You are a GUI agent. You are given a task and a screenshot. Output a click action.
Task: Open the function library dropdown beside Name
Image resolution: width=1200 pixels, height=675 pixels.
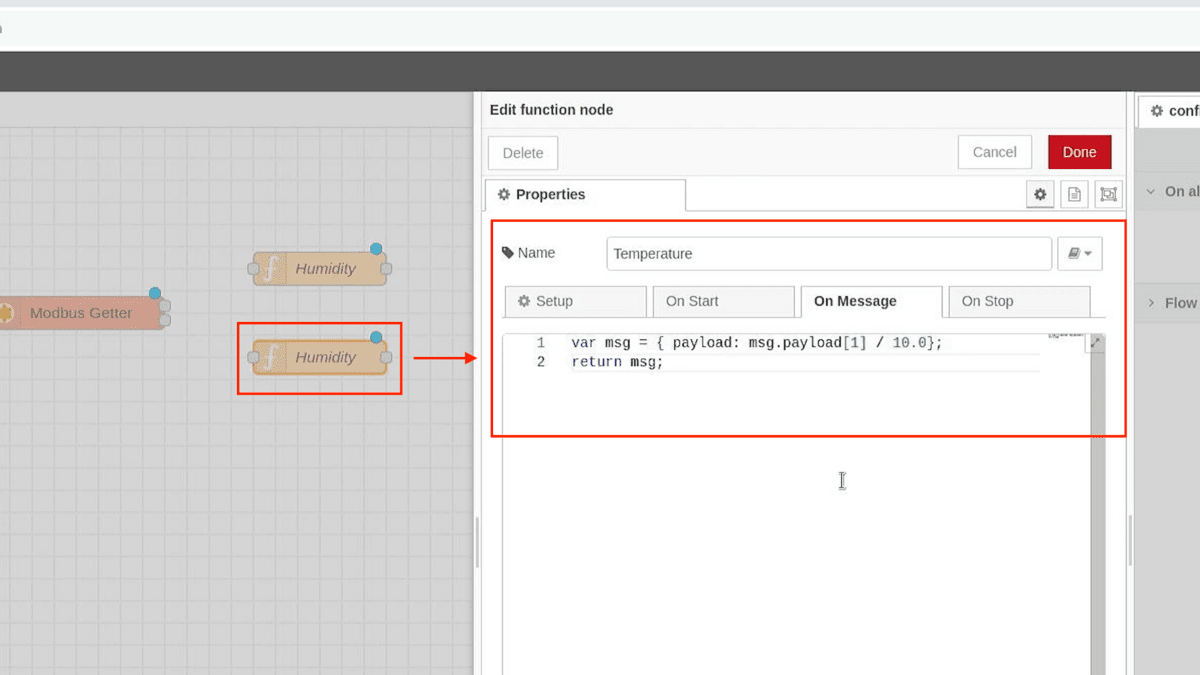tap(1079, 254)
